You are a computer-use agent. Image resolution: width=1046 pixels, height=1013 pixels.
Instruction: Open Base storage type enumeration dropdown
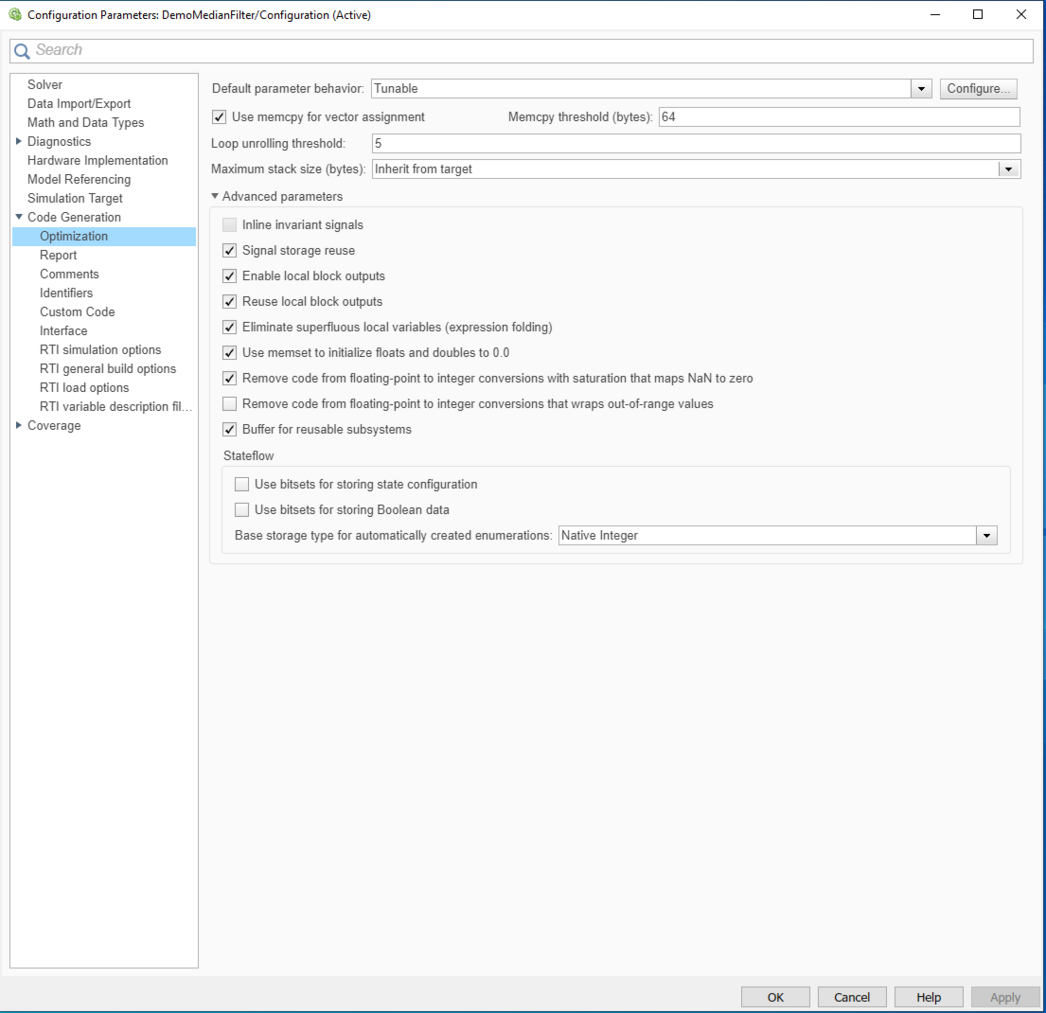987,536
